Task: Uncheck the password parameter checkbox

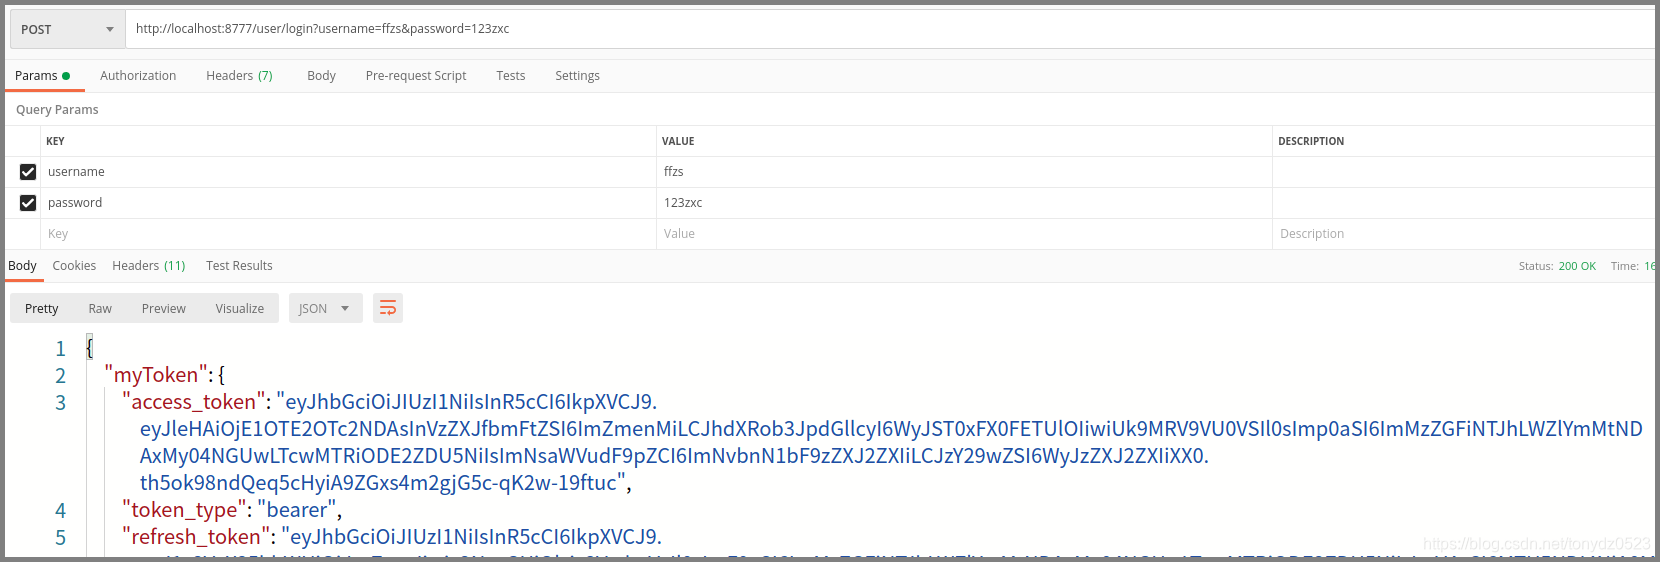Action: (28, 203)
